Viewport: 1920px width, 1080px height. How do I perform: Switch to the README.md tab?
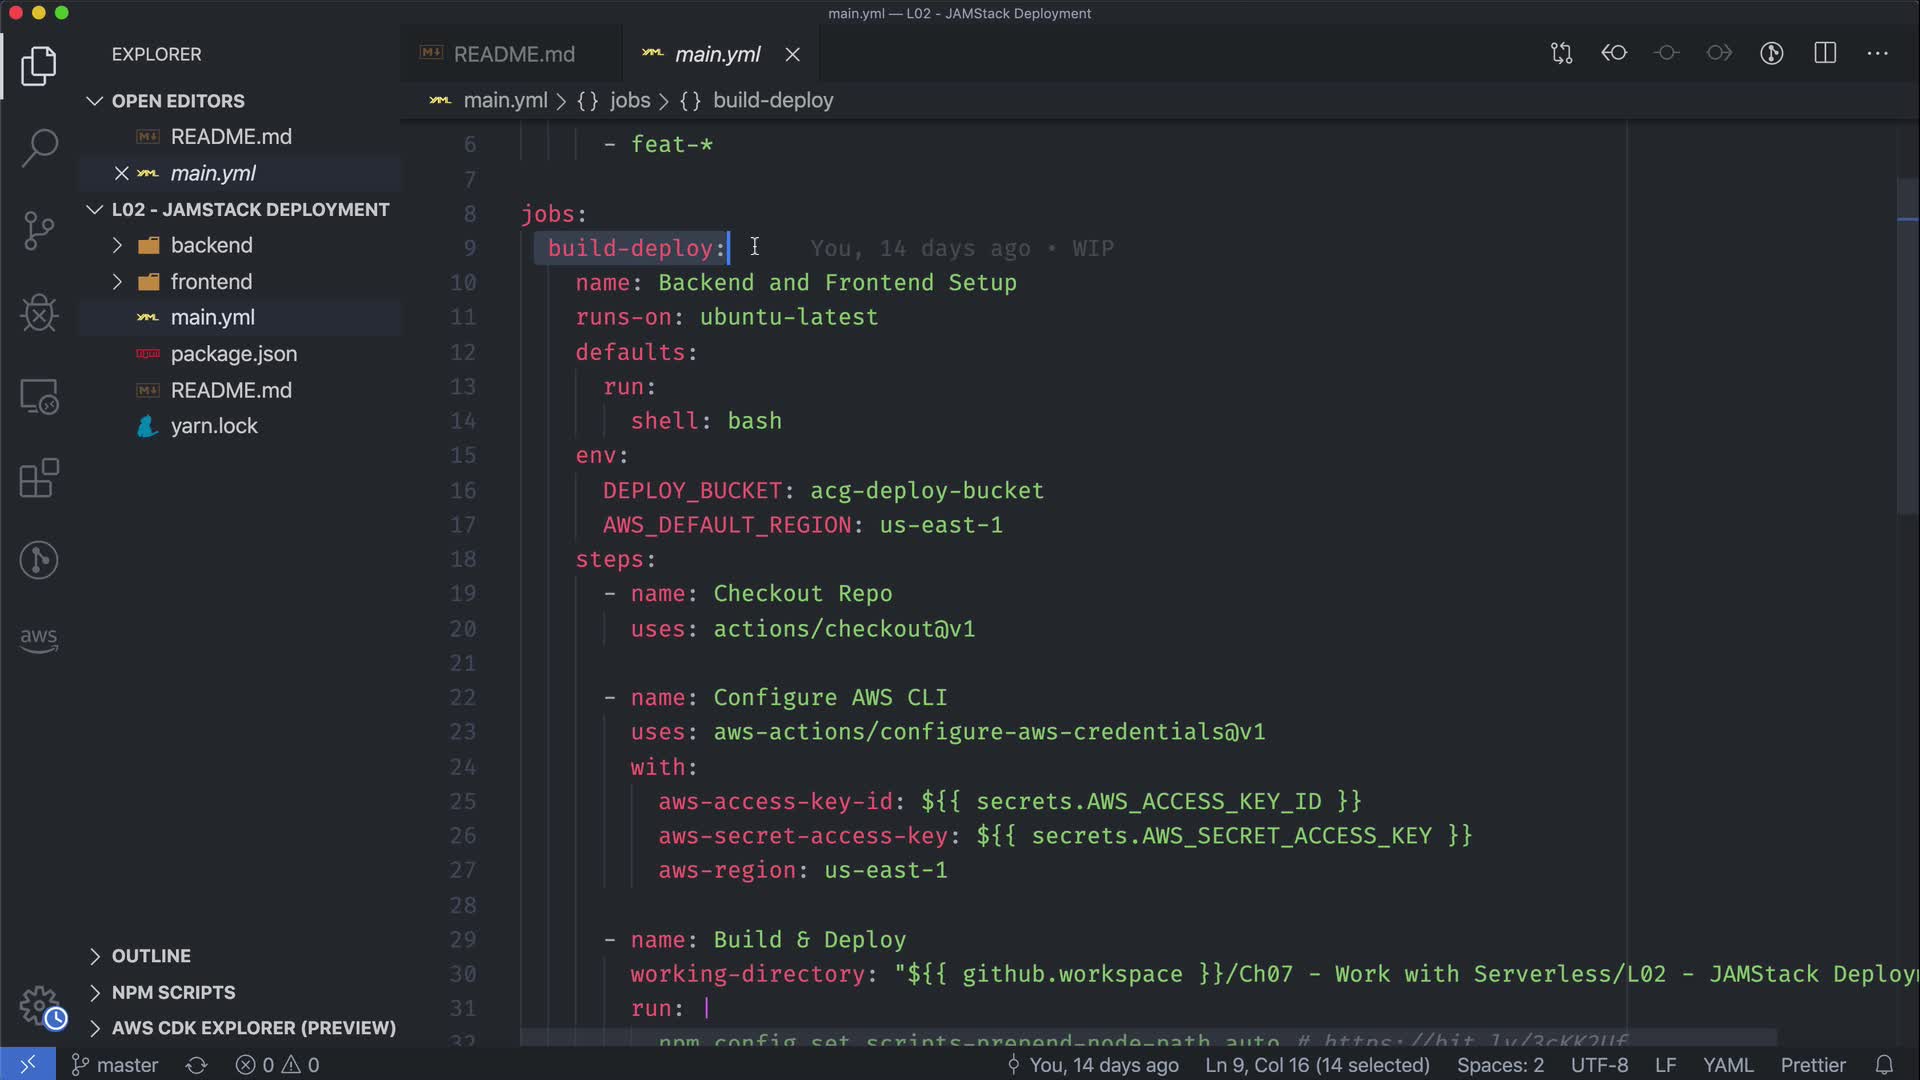(x=513, y=54)
